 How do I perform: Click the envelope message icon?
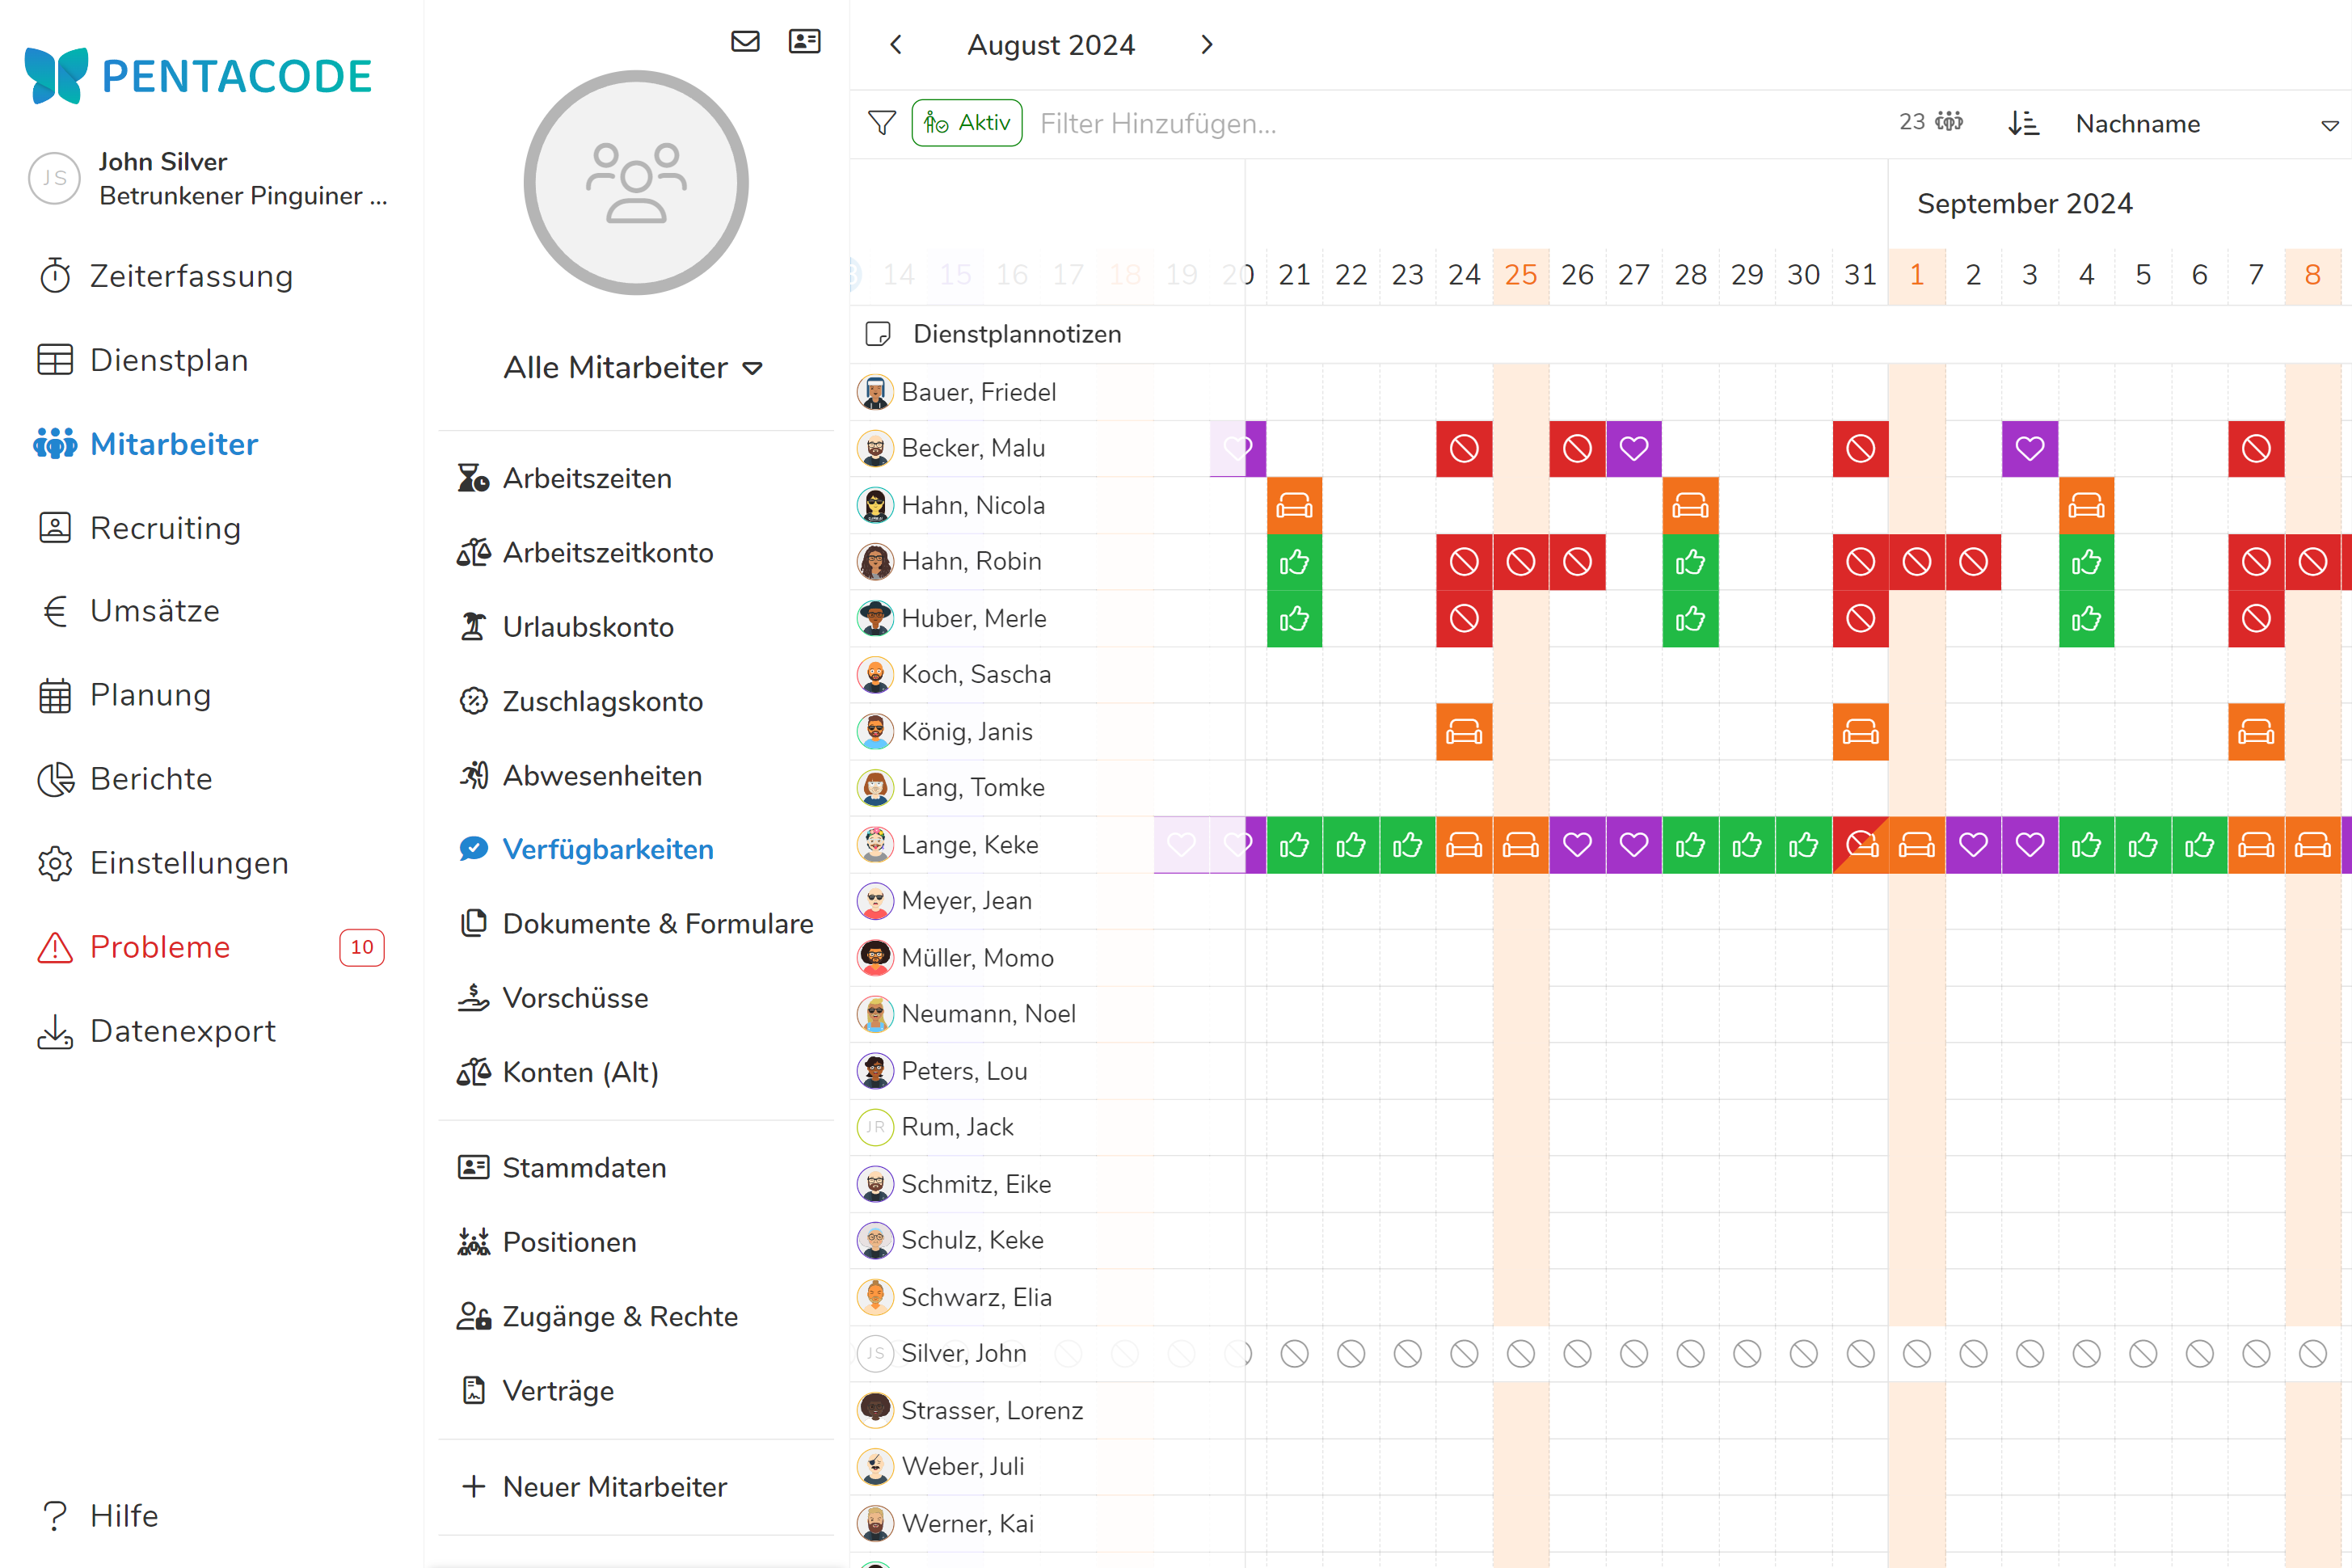point(745,41)
